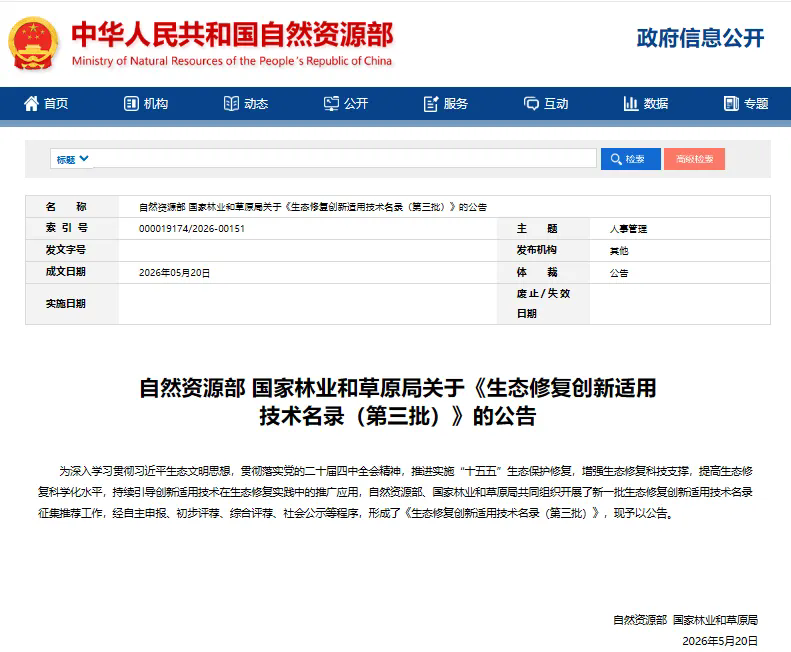
Task: Click the 政府信息公开 header link
Action: [700, 38]
